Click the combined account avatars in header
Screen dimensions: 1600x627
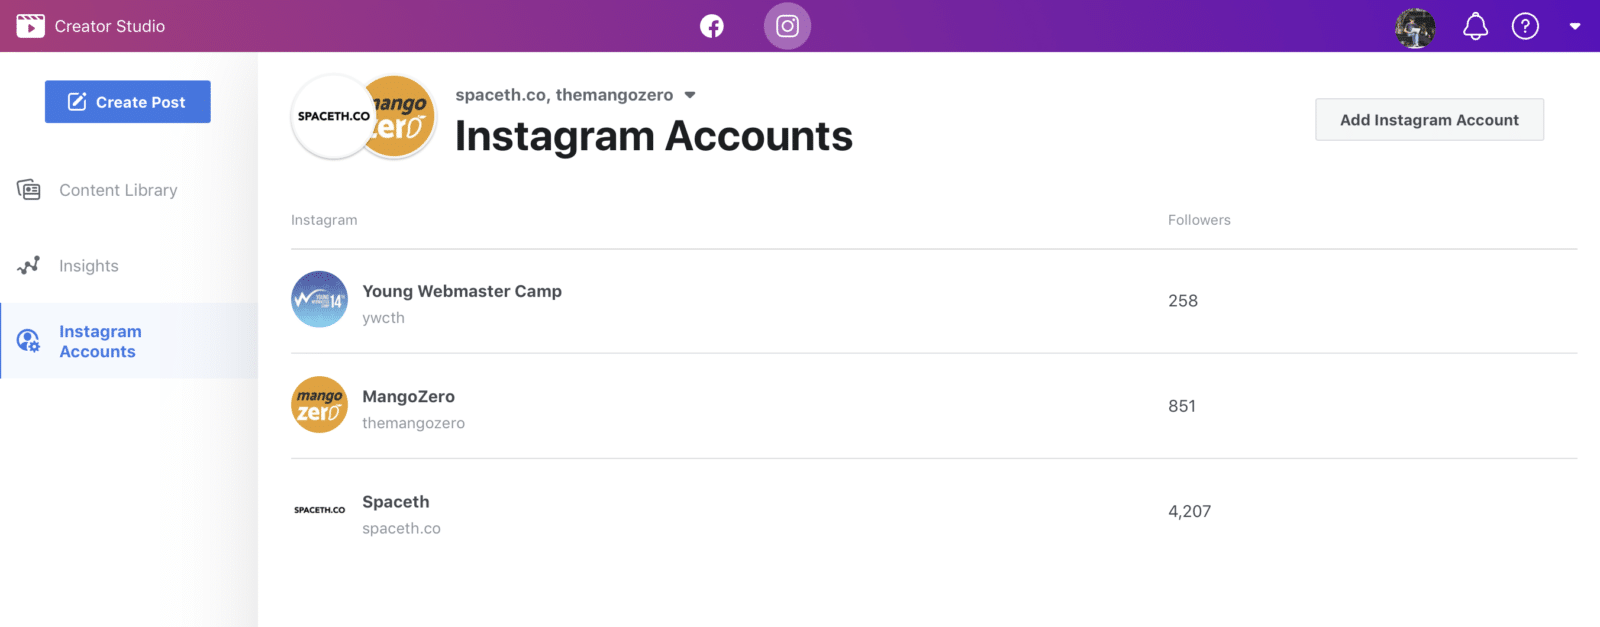[363, 117]
